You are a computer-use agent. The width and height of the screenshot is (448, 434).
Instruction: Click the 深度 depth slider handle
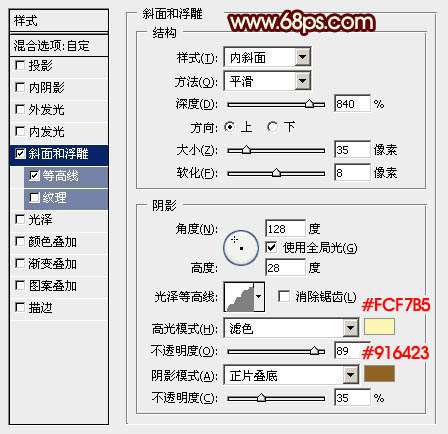pyautogui.click(x=310, y=104)
